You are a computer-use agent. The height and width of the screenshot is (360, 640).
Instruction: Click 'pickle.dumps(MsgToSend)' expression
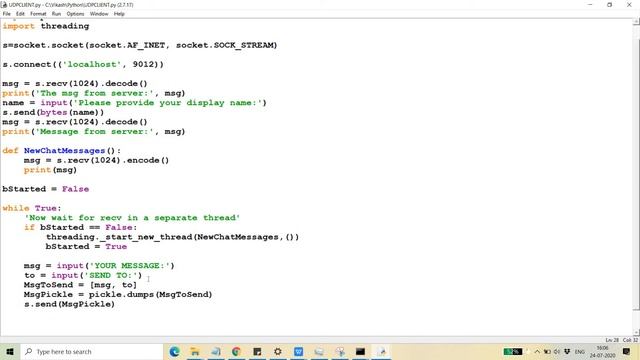(151, 295)
